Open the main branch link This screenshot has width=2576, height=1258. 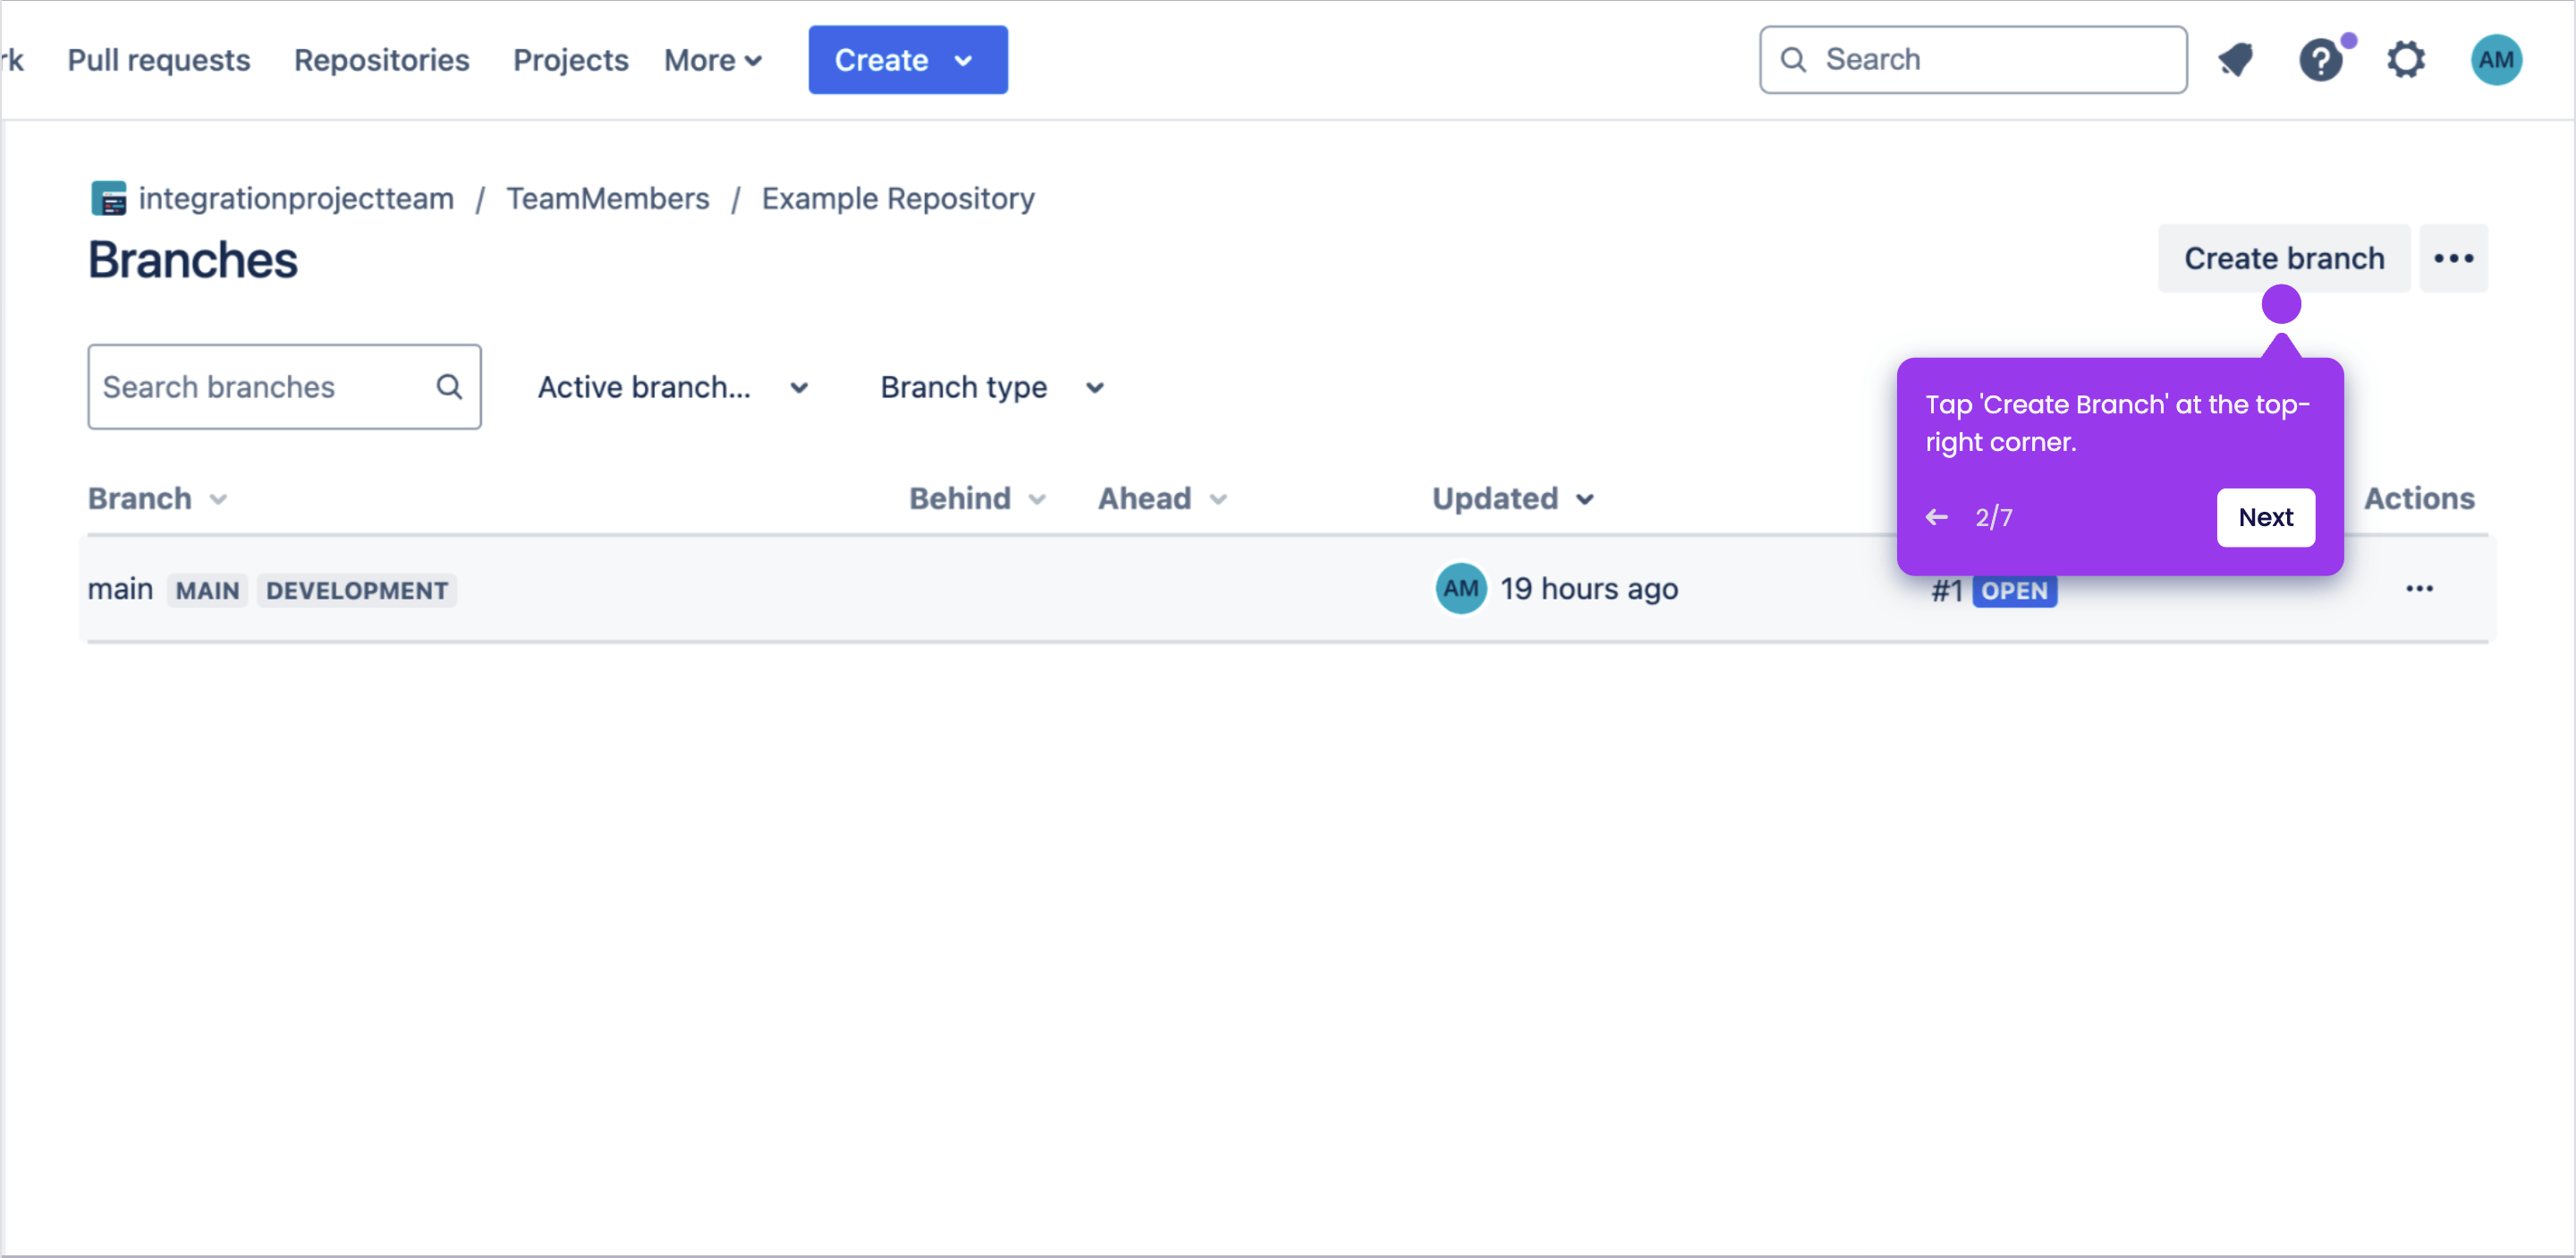click(120, 589)
